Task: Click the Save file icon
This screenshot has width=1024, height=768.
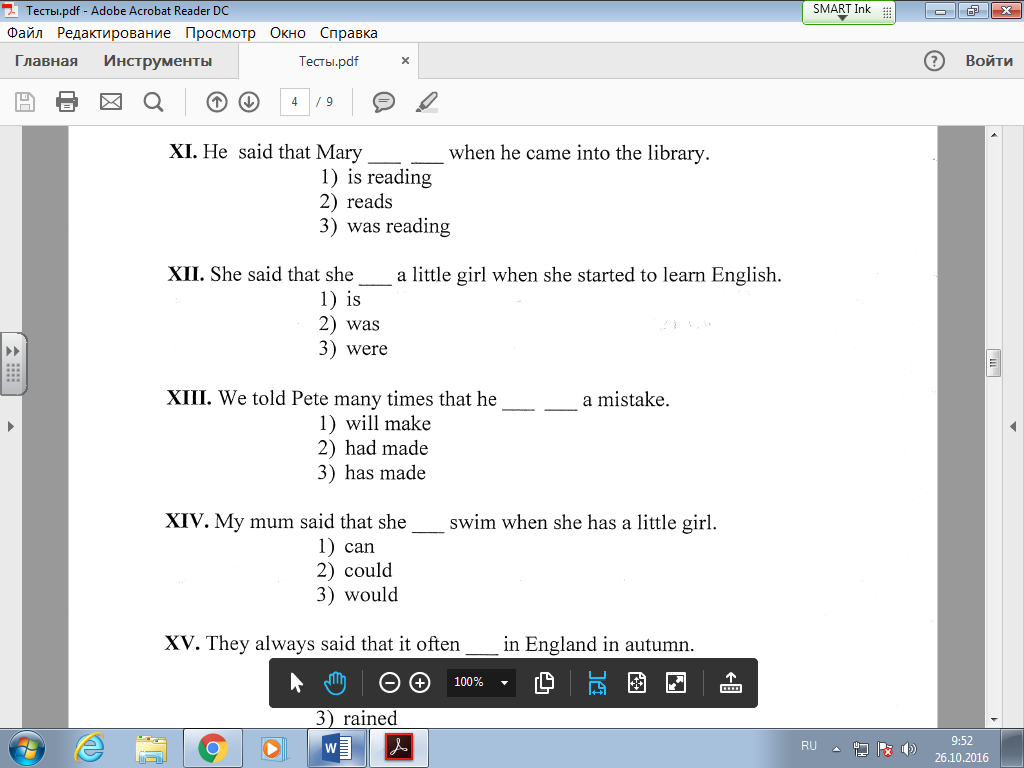Action: [x=25, y=102]
